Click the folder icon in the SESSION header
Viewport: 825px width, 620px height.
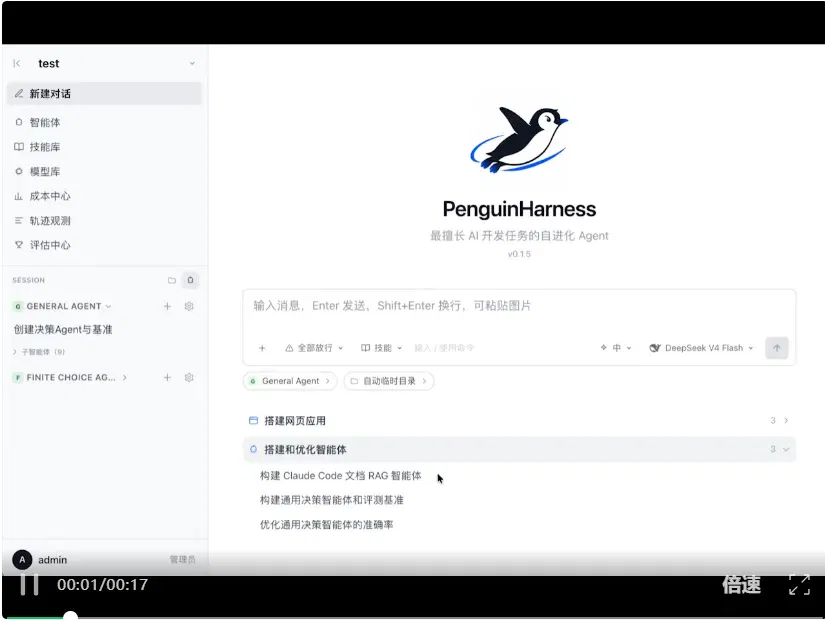click(172, 281)
